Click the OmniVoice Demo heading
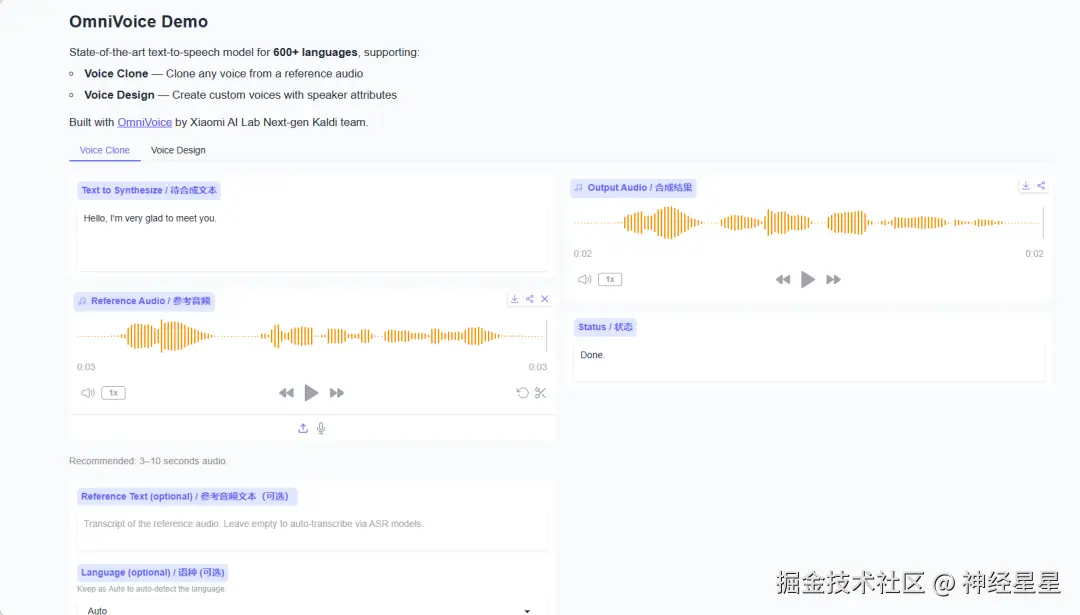 [138, 21]
